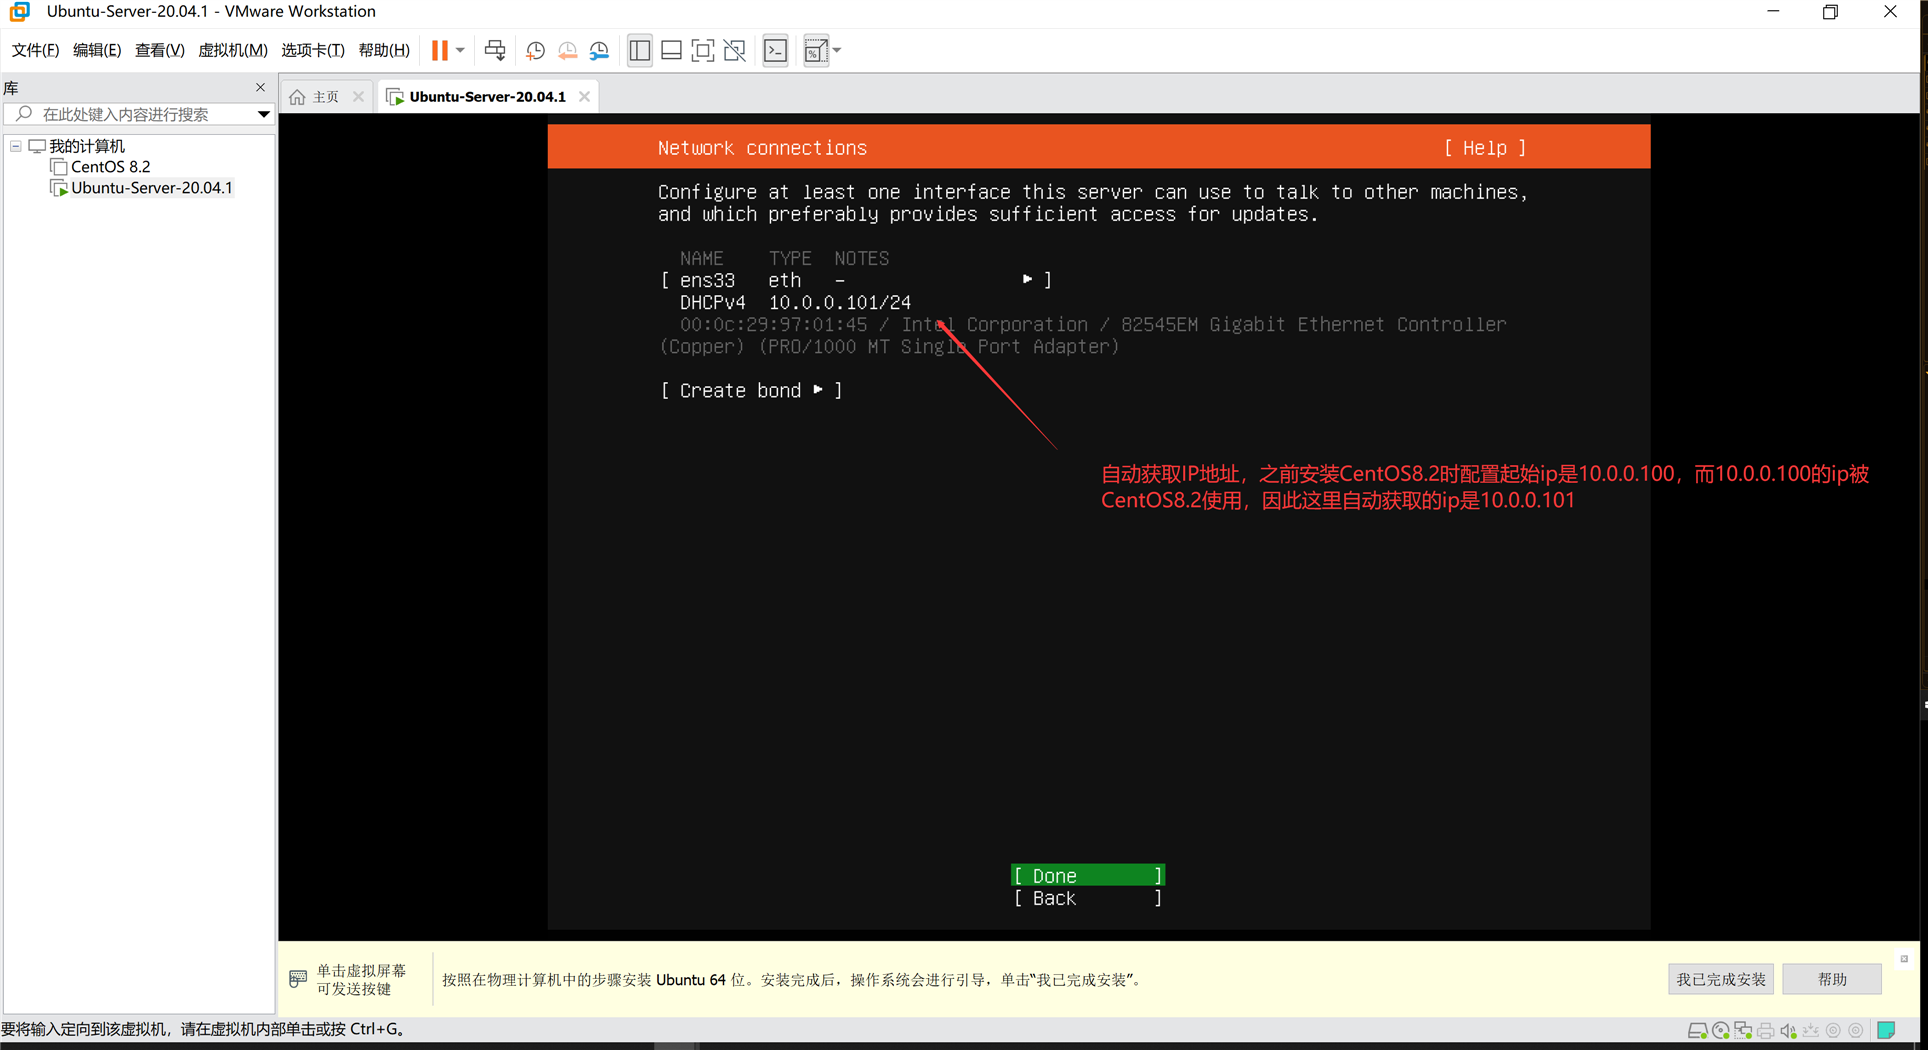Click the Back button in installer
1928x1050 pixels.
tap(1088, 898)
